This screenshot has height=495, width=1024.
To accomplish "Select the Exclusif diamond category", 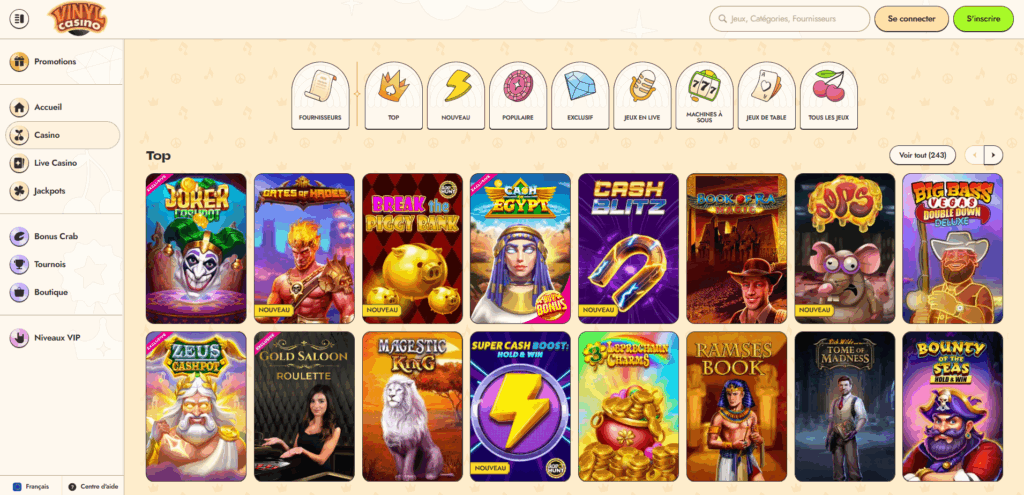I will pyautogui.click(x=580, y=95).
